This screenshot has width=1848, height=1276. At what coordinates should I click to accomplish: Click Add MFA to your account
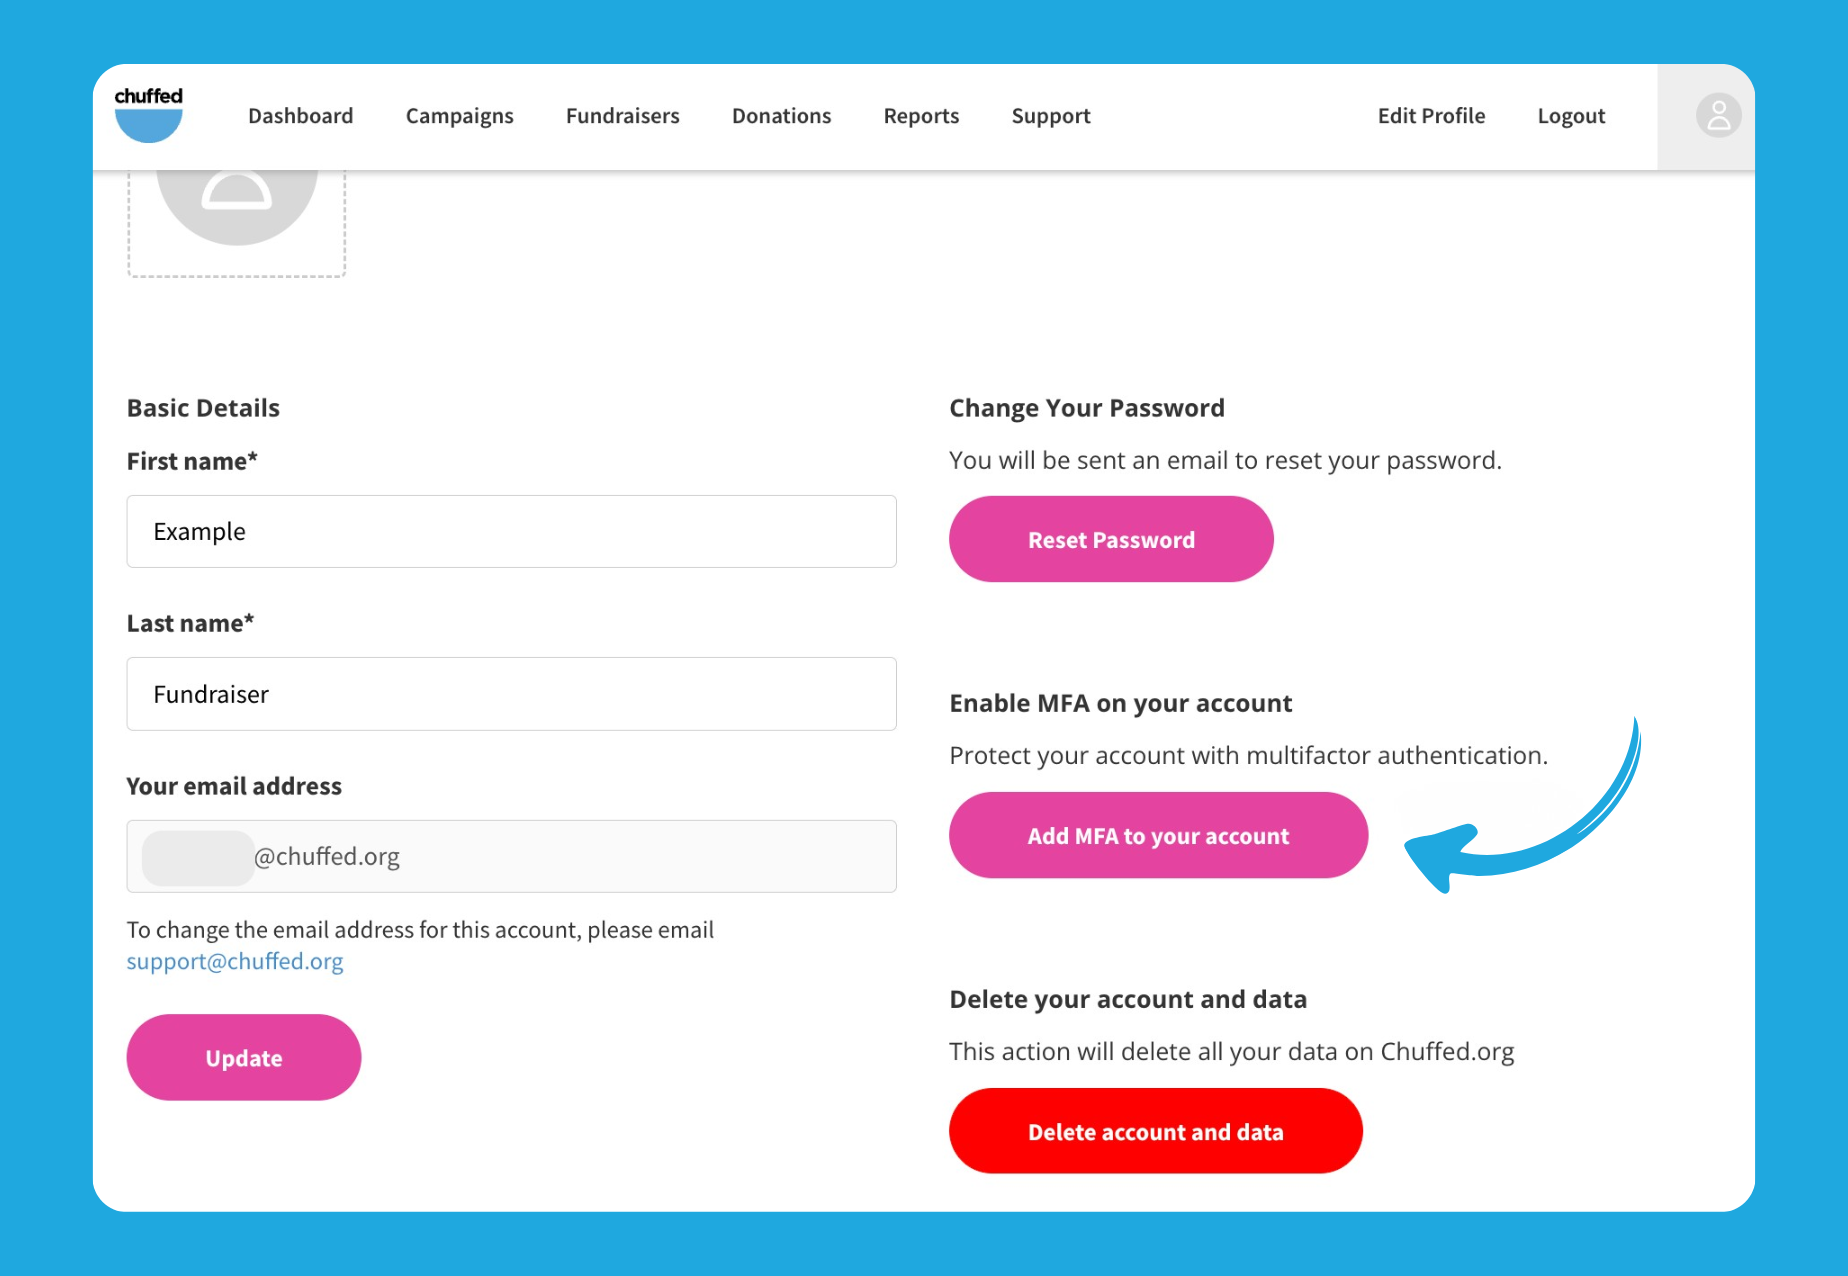pyautogui.click(x=1158, y=836)
